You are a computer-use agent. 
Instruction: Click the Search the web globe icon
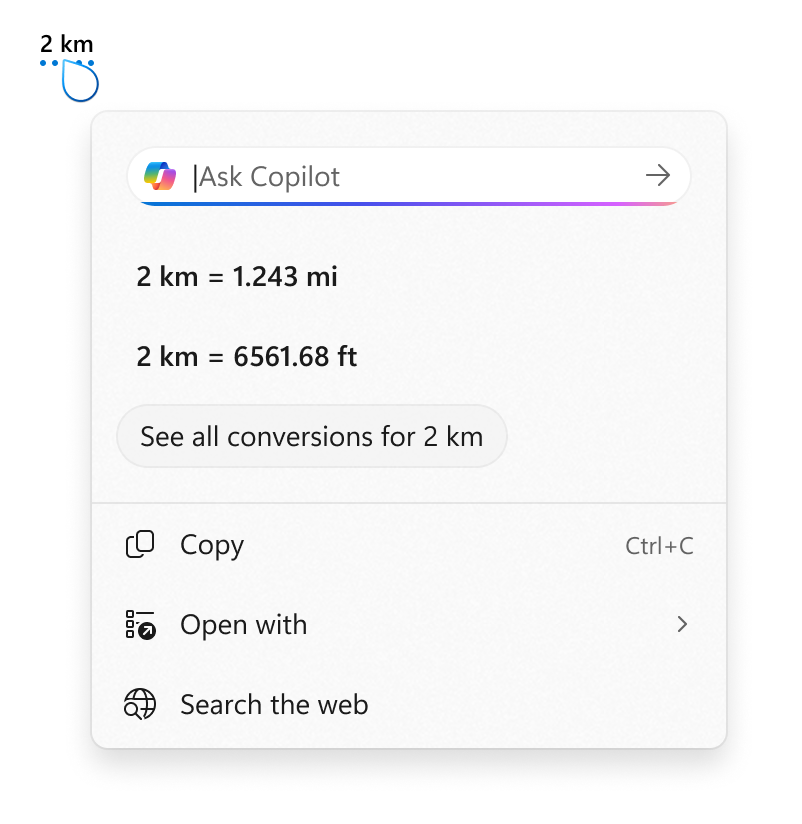coord(140,705)
